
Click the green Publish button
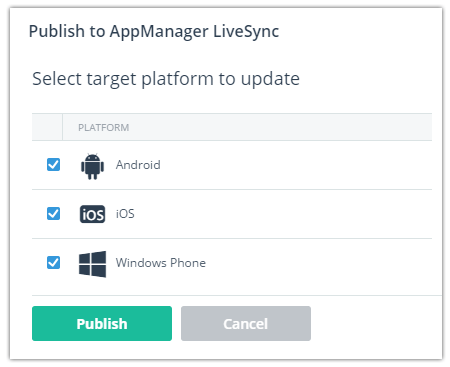tap(102, 324)
